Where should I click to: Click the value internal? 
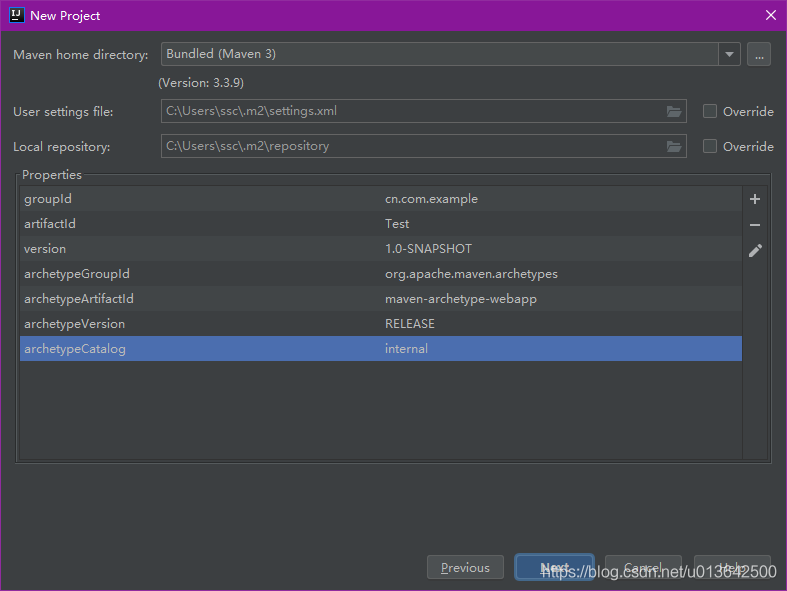407,348
